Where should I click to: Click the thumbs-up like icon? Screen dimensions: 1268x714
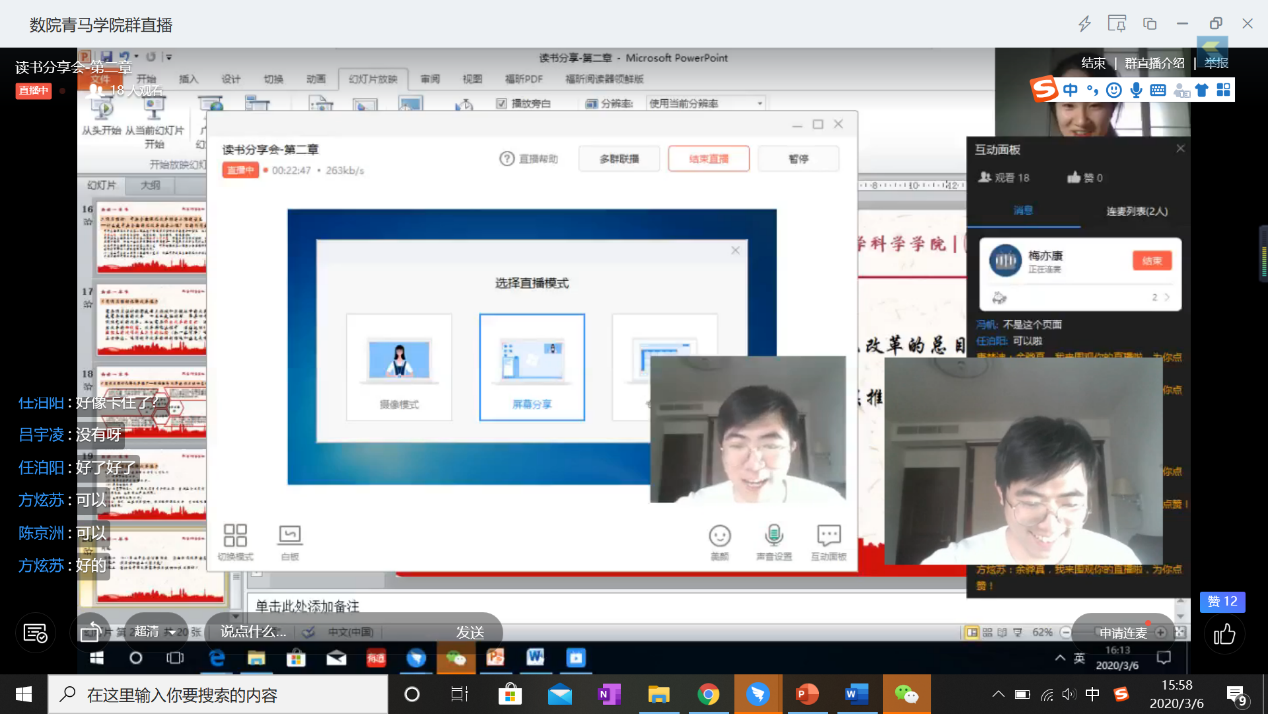click(1225, 634)
